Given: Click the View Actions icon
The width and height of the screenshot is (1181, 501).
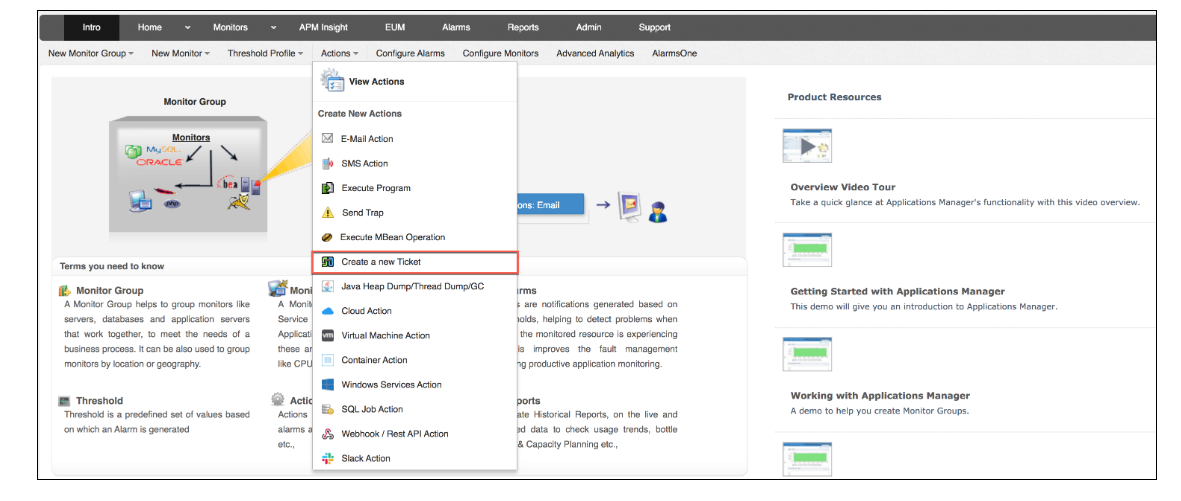Looking at the screenshot, I should pos(332,82).
